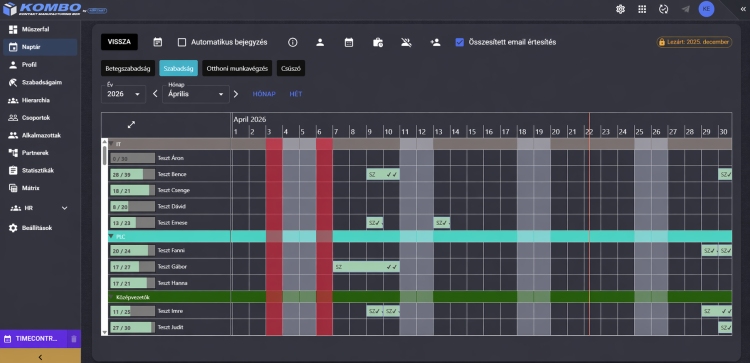
Task: Click Teszt Judit 27 / 30 progress bar
Action: (x=132, y=328)
